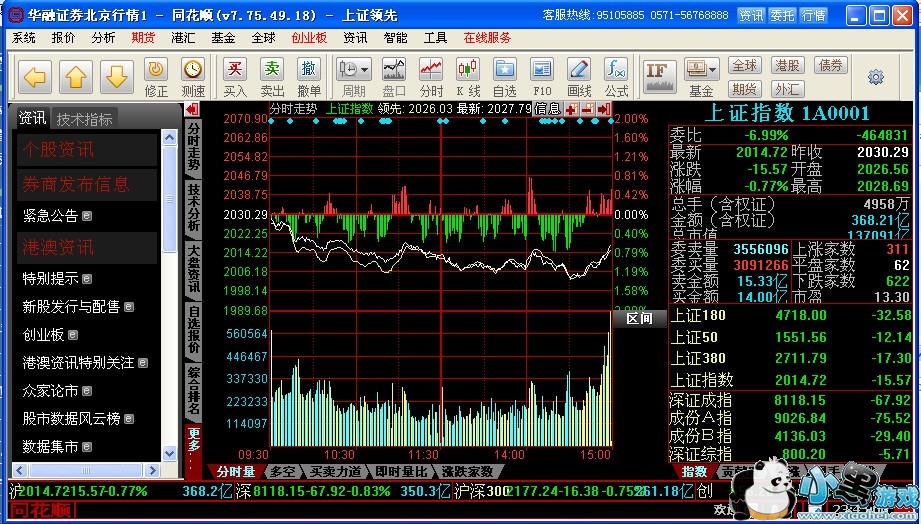Open the 系统 menu

[x=24, y=38]
